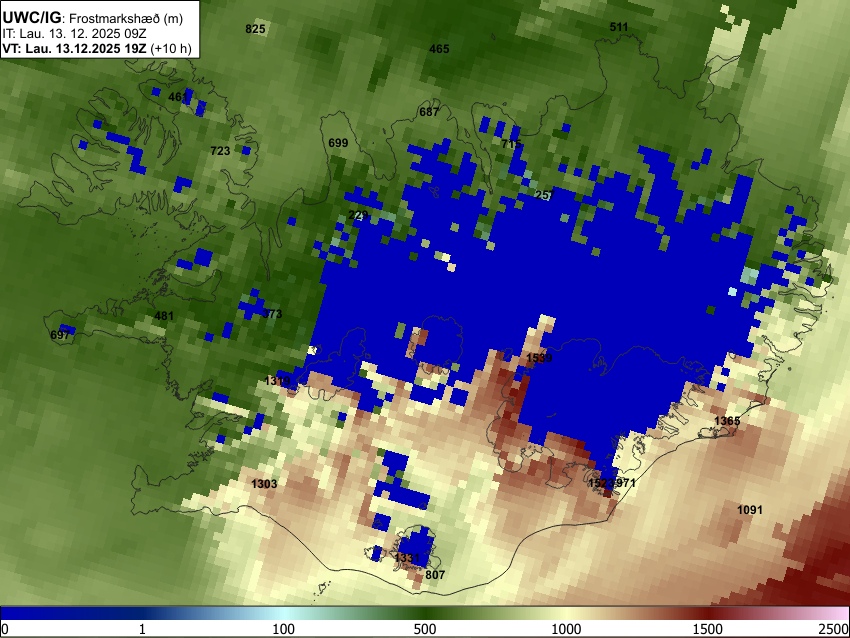
Task: Click the IT: Lau. 13. 12. 2025 09Z line
Action: (x=74, y=34)
